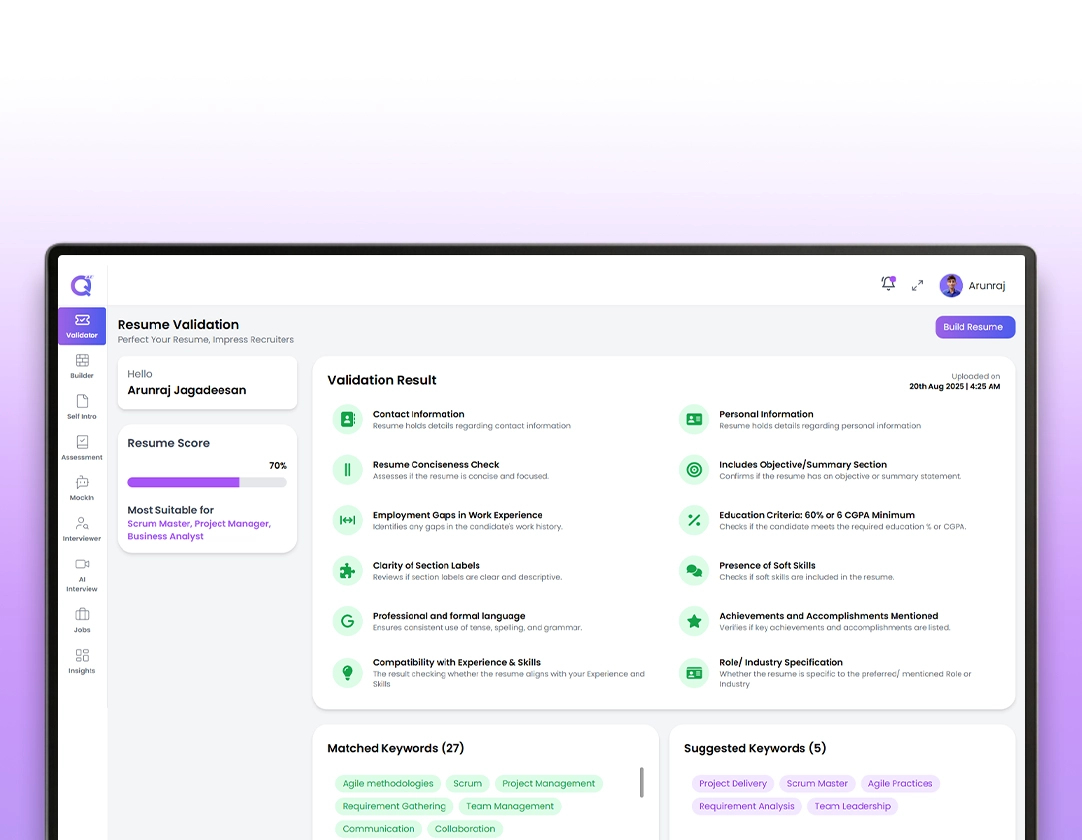Viewport: 1082px width, 840px height.
Task: Open the AI Interview page
Action: click(x=82, y=574)
